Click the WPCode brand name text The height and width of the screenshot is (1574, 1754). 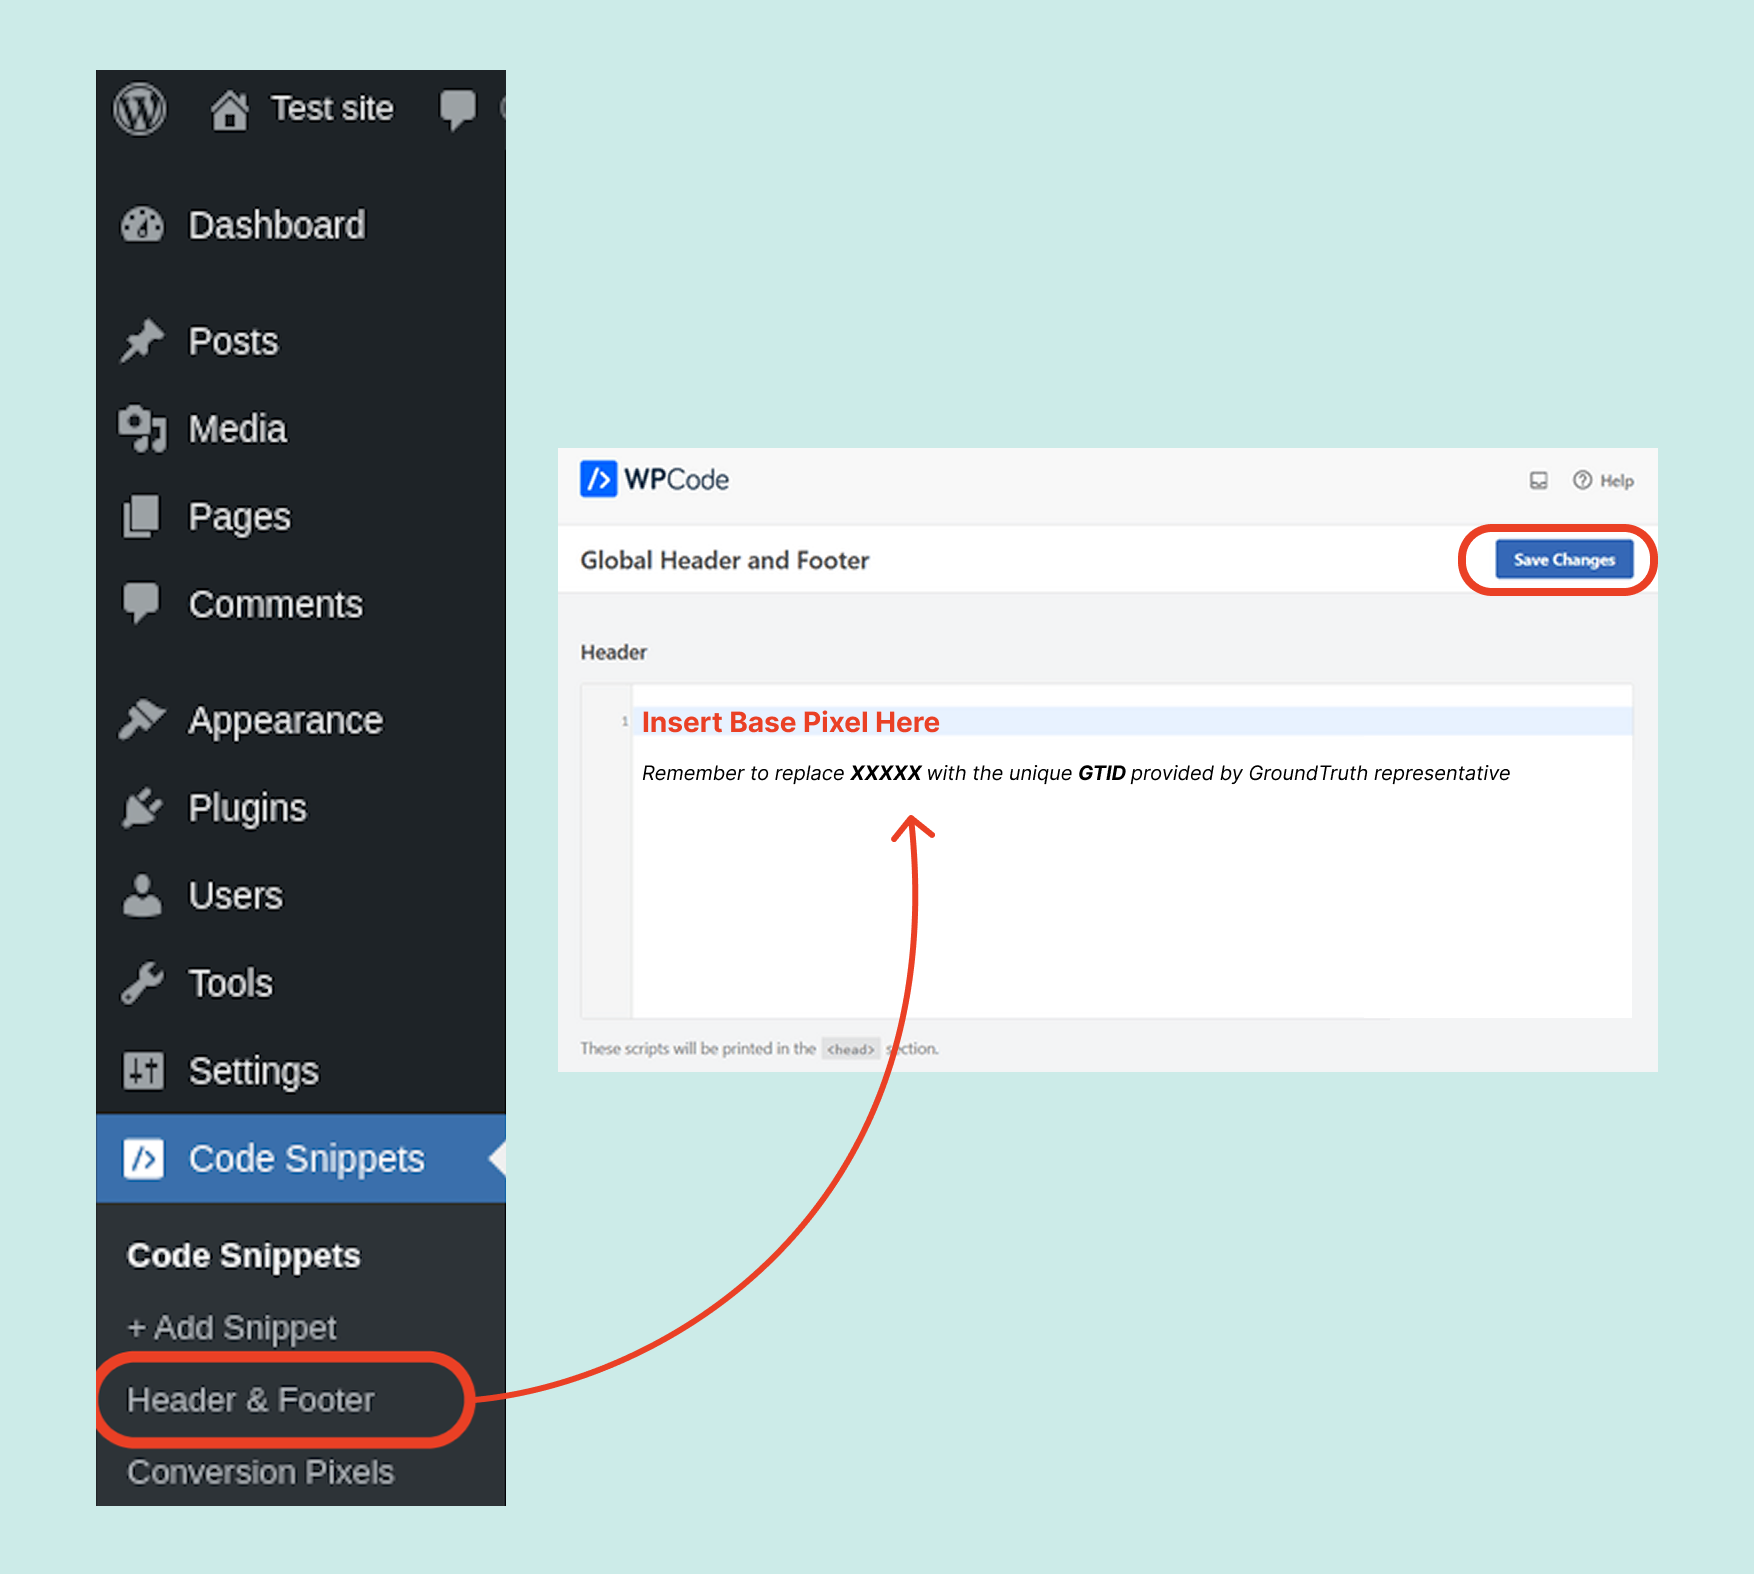[x=677, y=480]
